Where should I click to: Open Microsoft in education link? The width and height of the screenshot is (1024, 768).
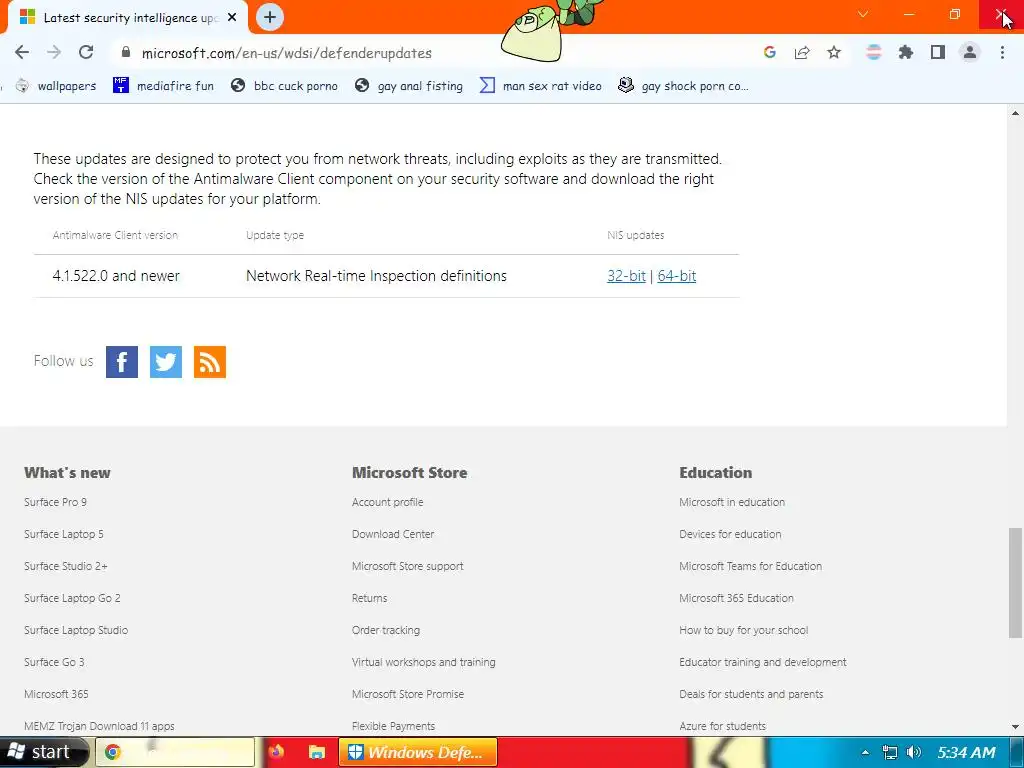click(732, 502)
